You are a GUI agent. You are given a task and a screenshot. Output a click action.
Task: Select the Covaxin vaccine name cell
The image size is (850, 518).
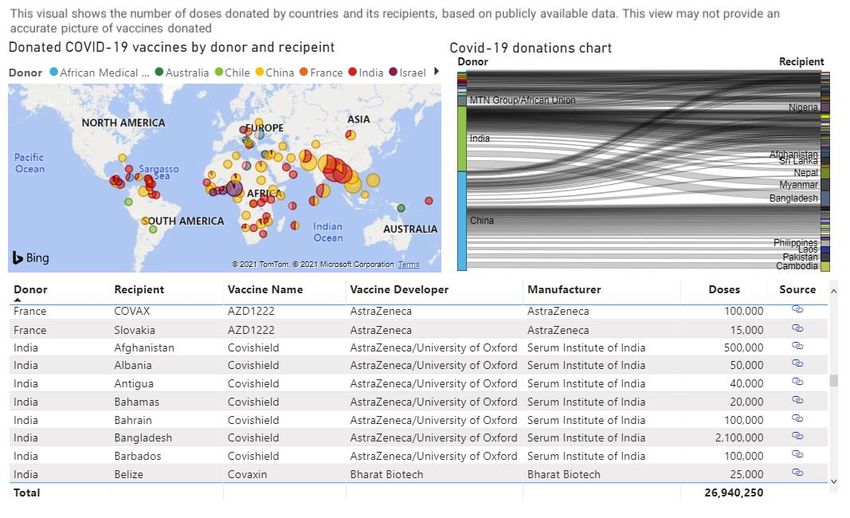coord(247,474)
